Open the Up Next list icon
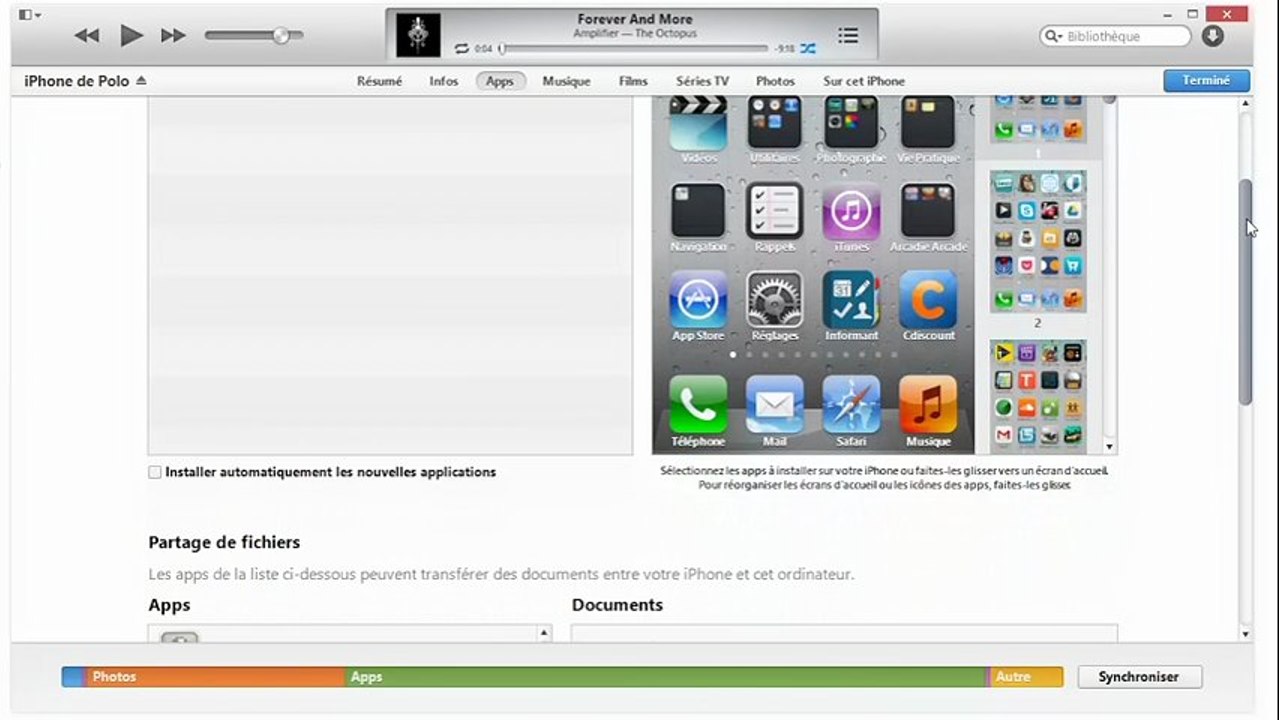 848,36
